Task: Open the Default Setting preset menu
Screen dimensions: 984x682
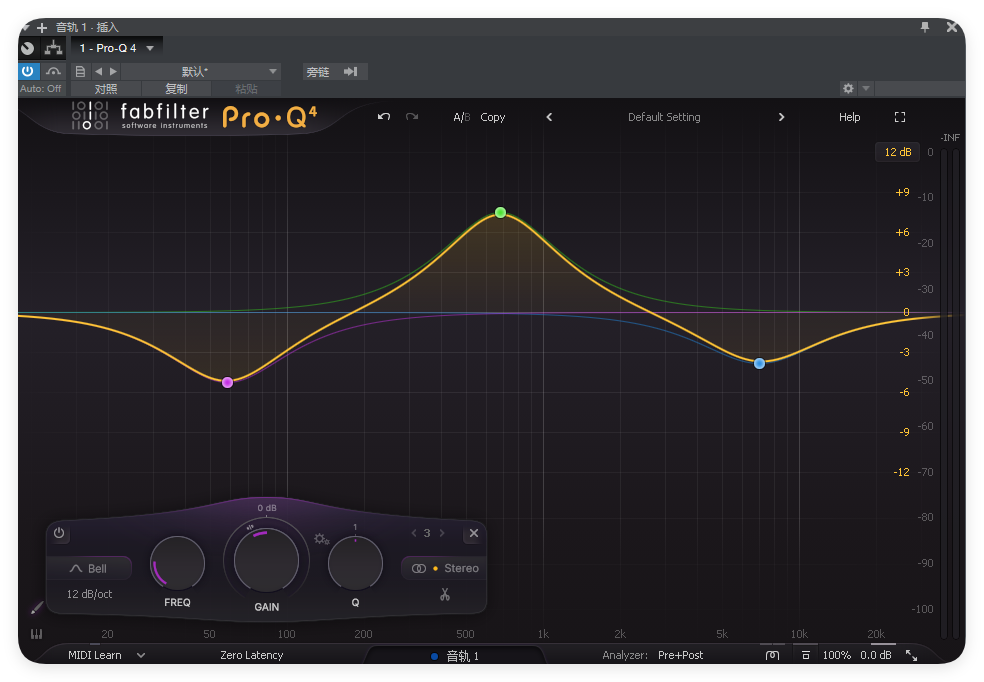Action: tap(664, 117)
